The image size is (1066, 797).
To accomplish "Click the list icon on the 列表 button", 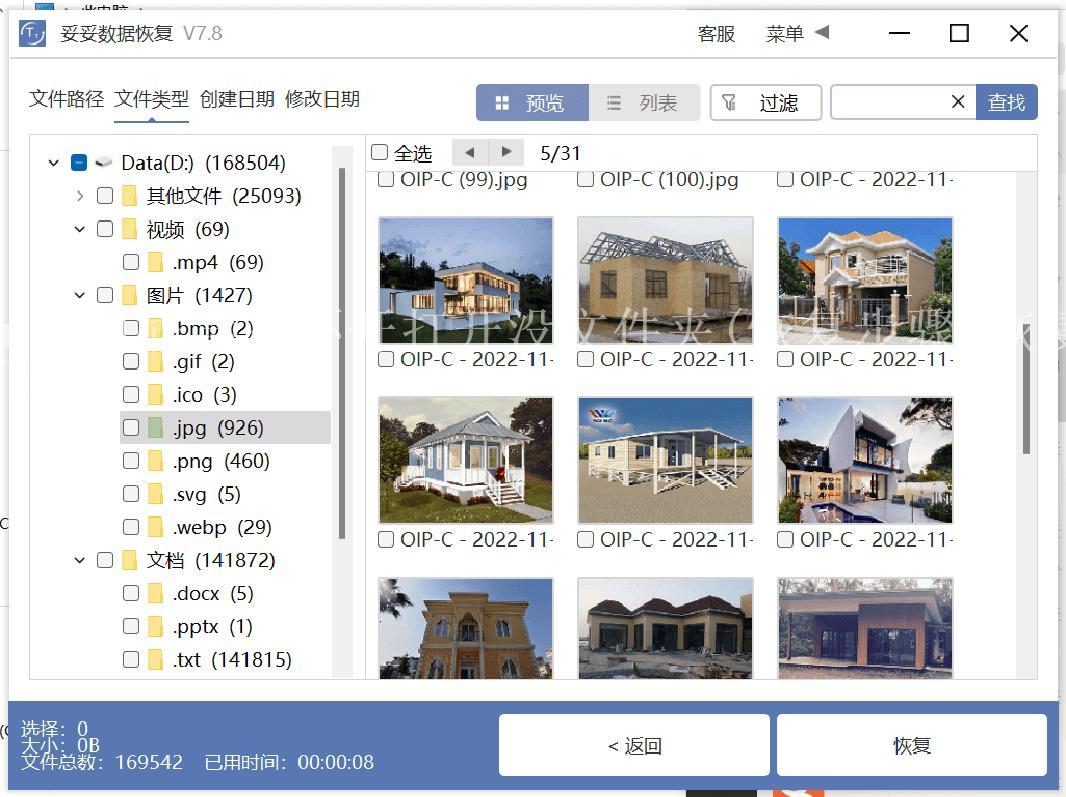I will [x=613, y=103].
